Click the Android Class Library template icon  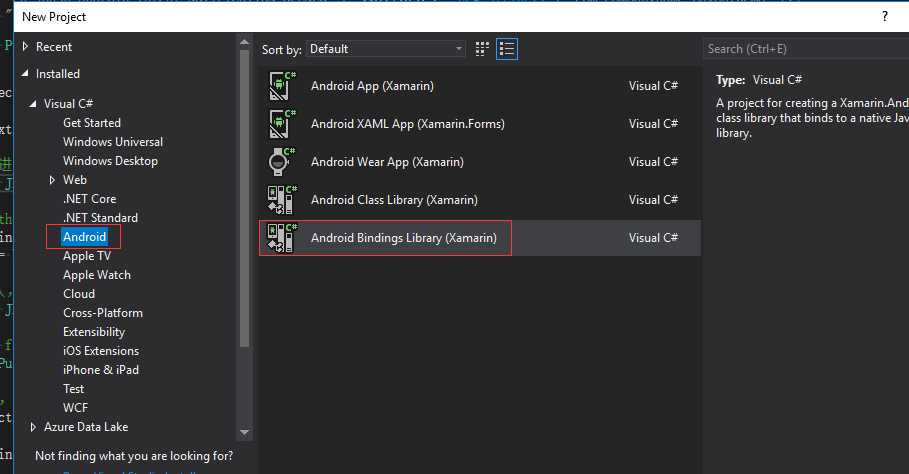[282, 200]
